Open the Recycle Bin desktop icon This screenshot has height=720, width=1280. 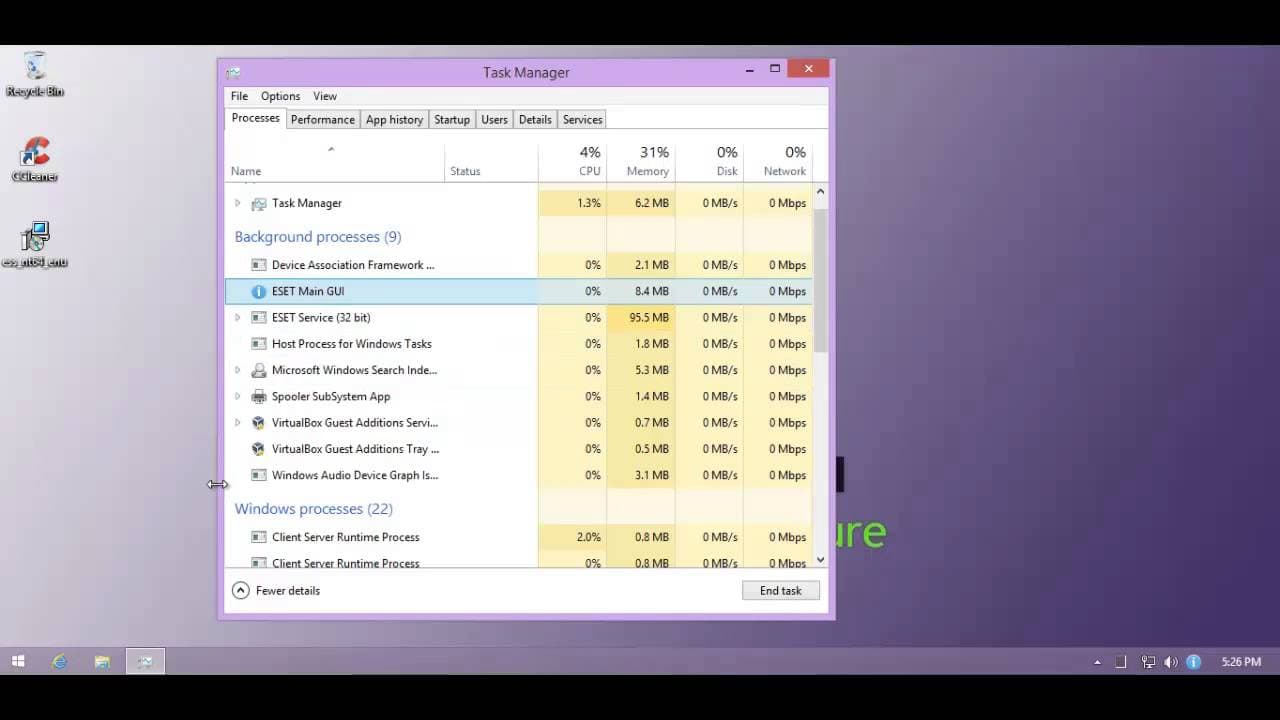tap(35, 74)
